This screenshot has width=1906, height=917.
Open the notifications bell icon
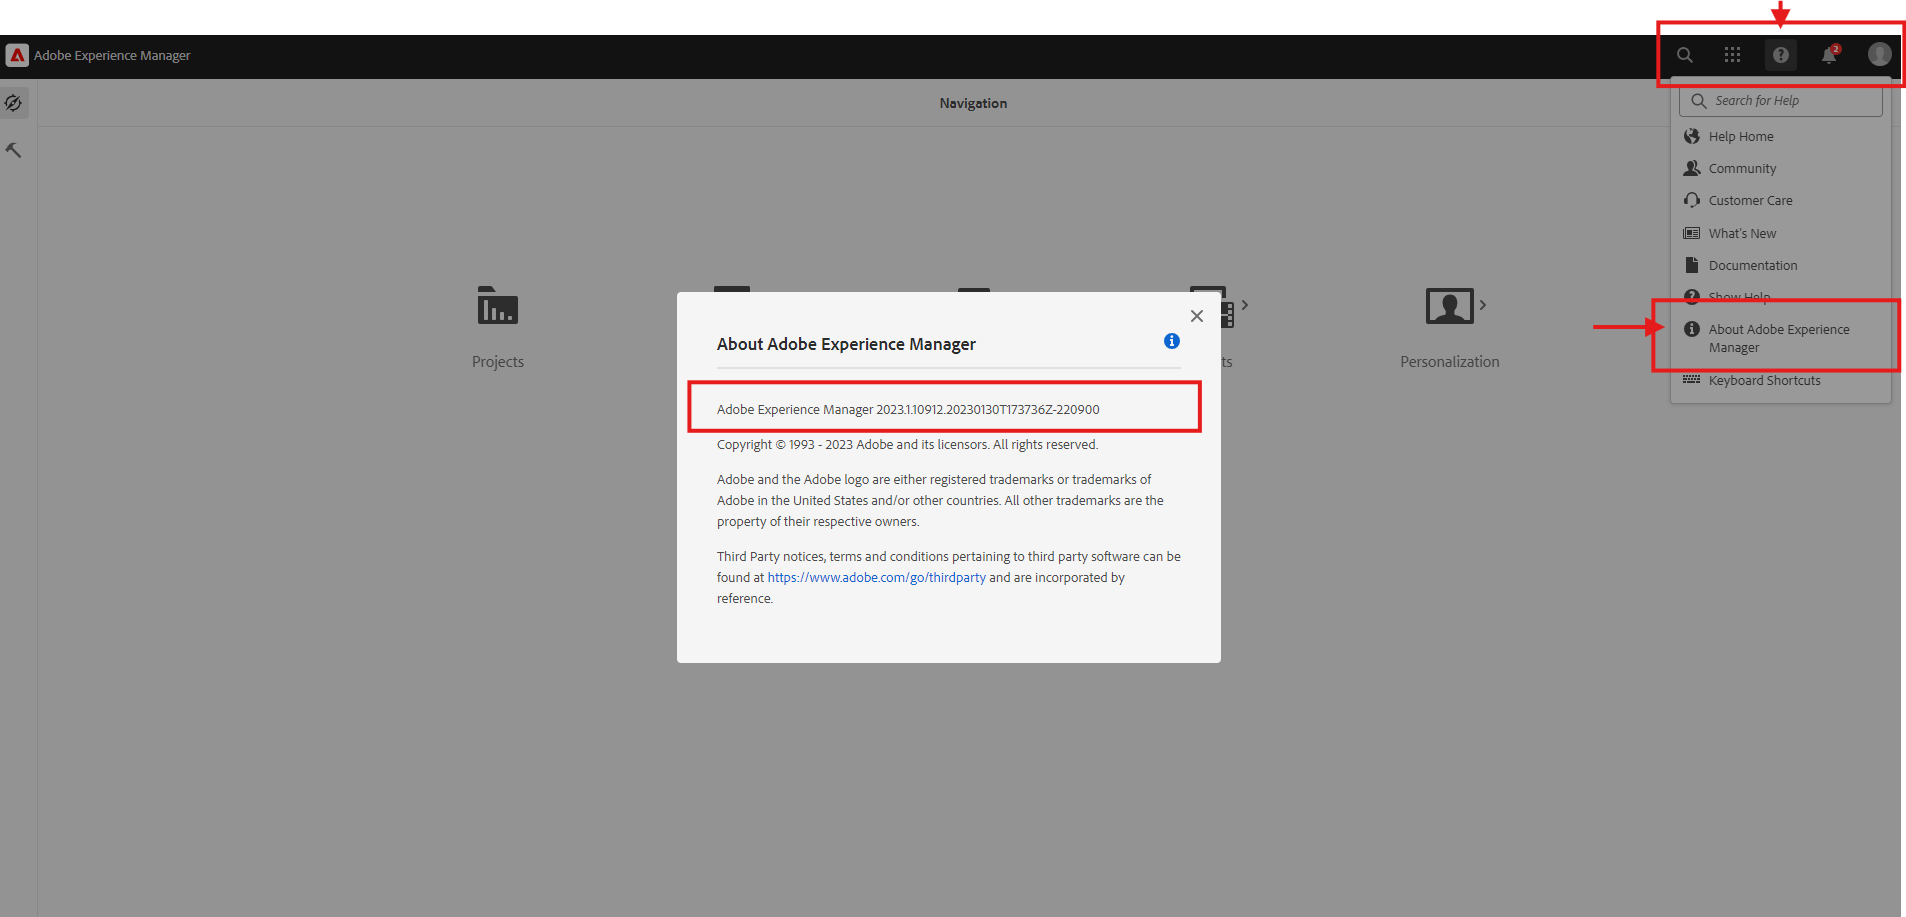click(x=1829, y=55)
